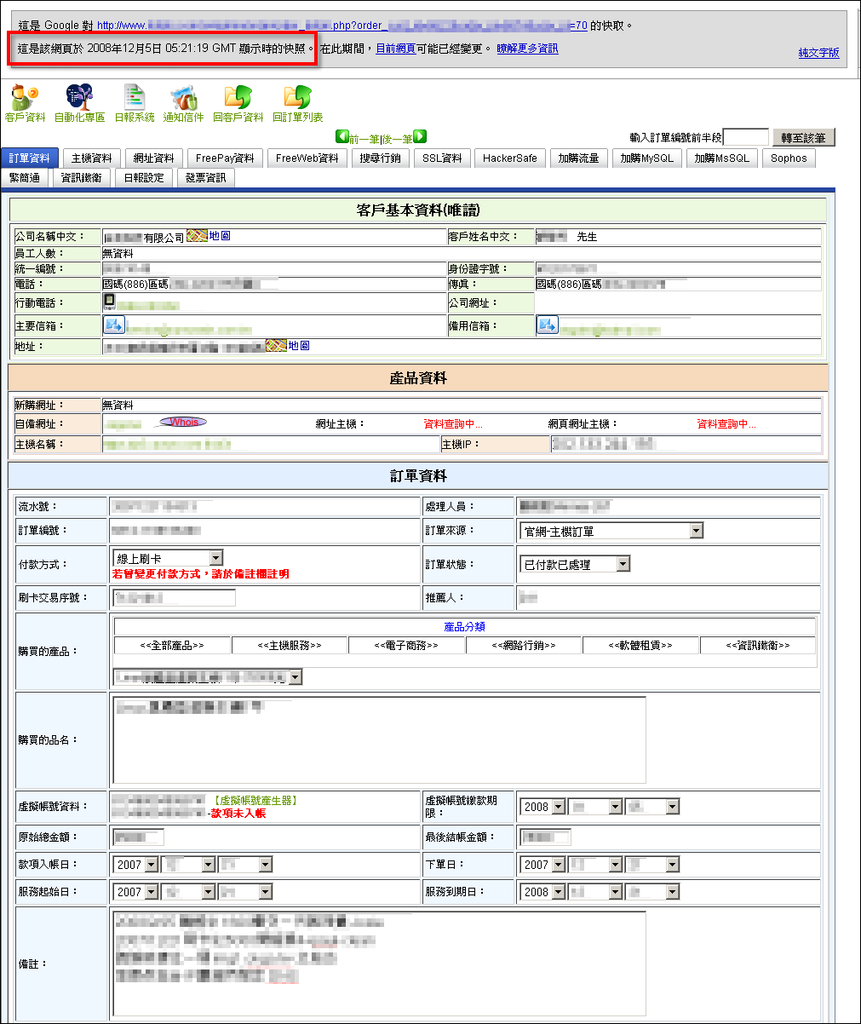The width and height of the screenshot is (861, 1024).
Task: Click the mail icon for 主要信箱
Action: [x=114, y=324]
